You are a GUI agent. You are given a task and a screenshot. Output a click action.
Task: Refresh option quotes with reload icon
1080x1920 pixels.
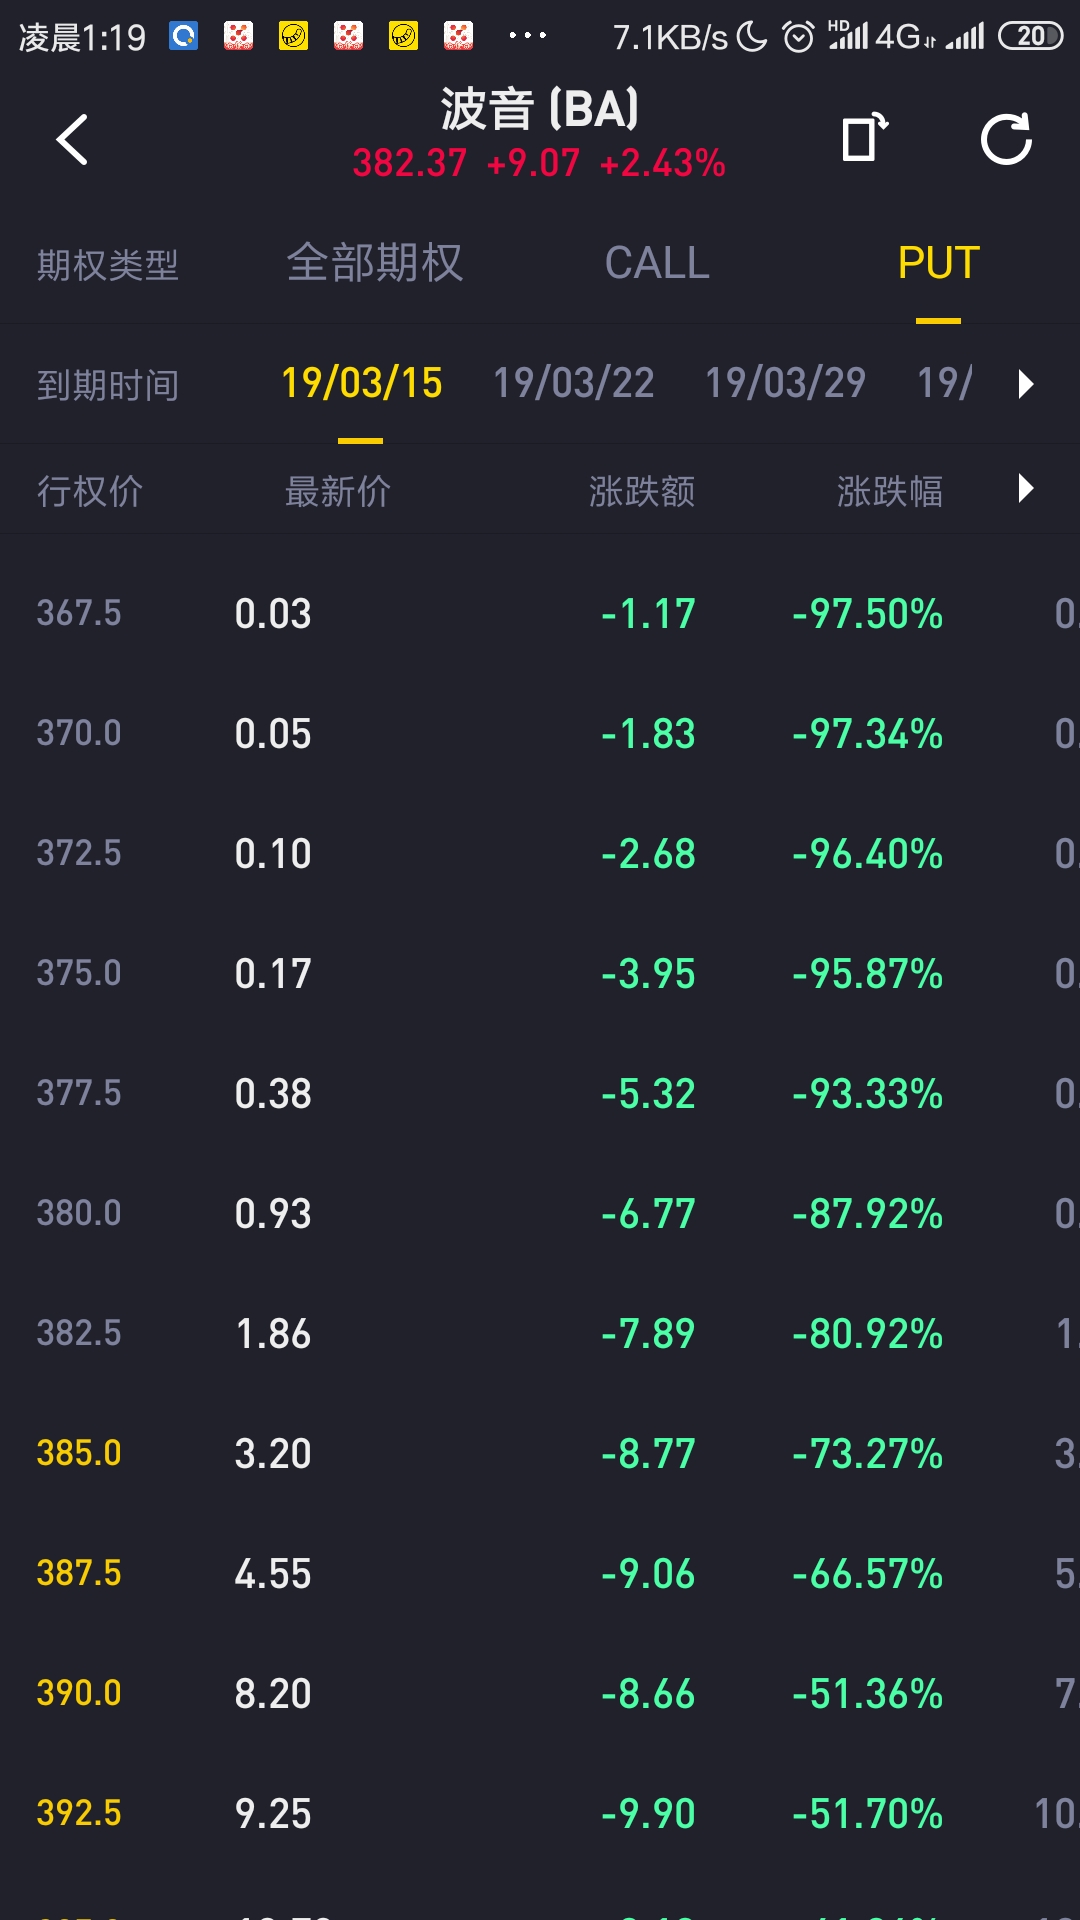(x=1006, y=138)
